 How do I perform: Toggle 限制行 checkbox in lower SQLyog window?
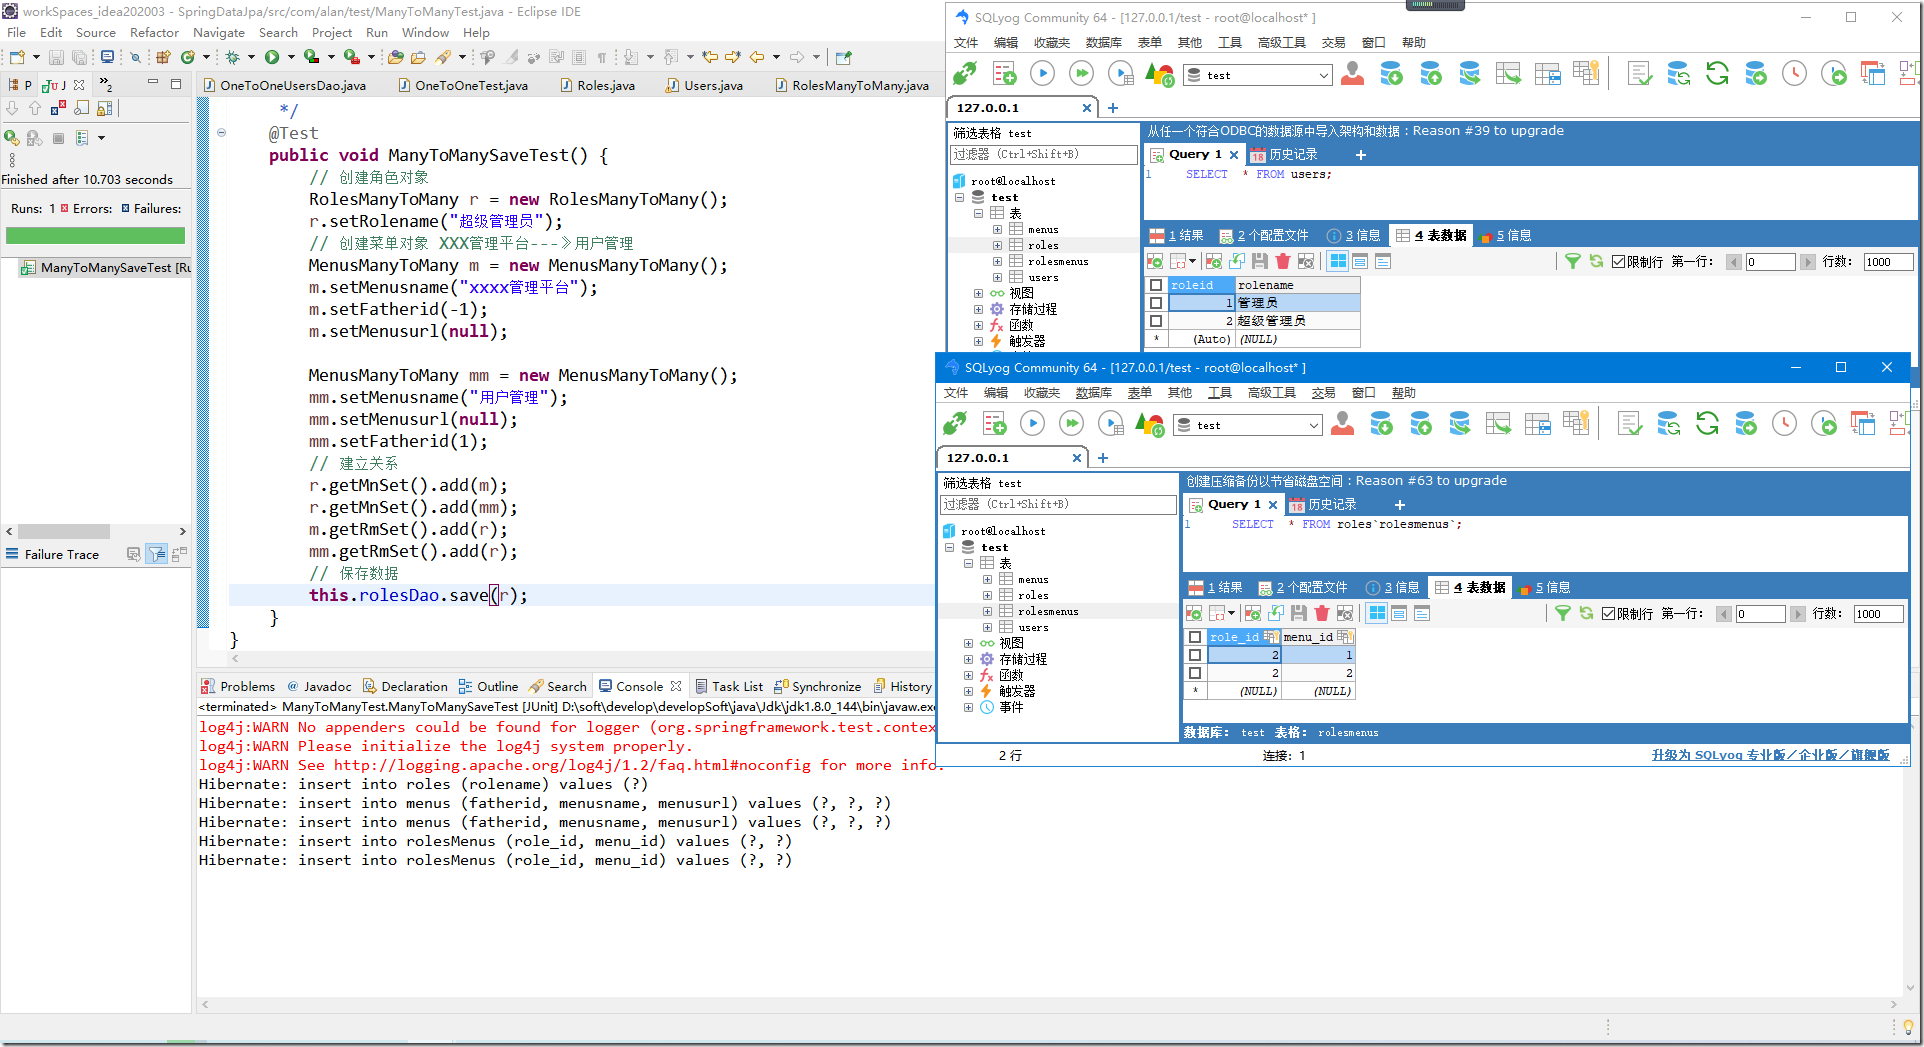click(x=1608, y=614)
